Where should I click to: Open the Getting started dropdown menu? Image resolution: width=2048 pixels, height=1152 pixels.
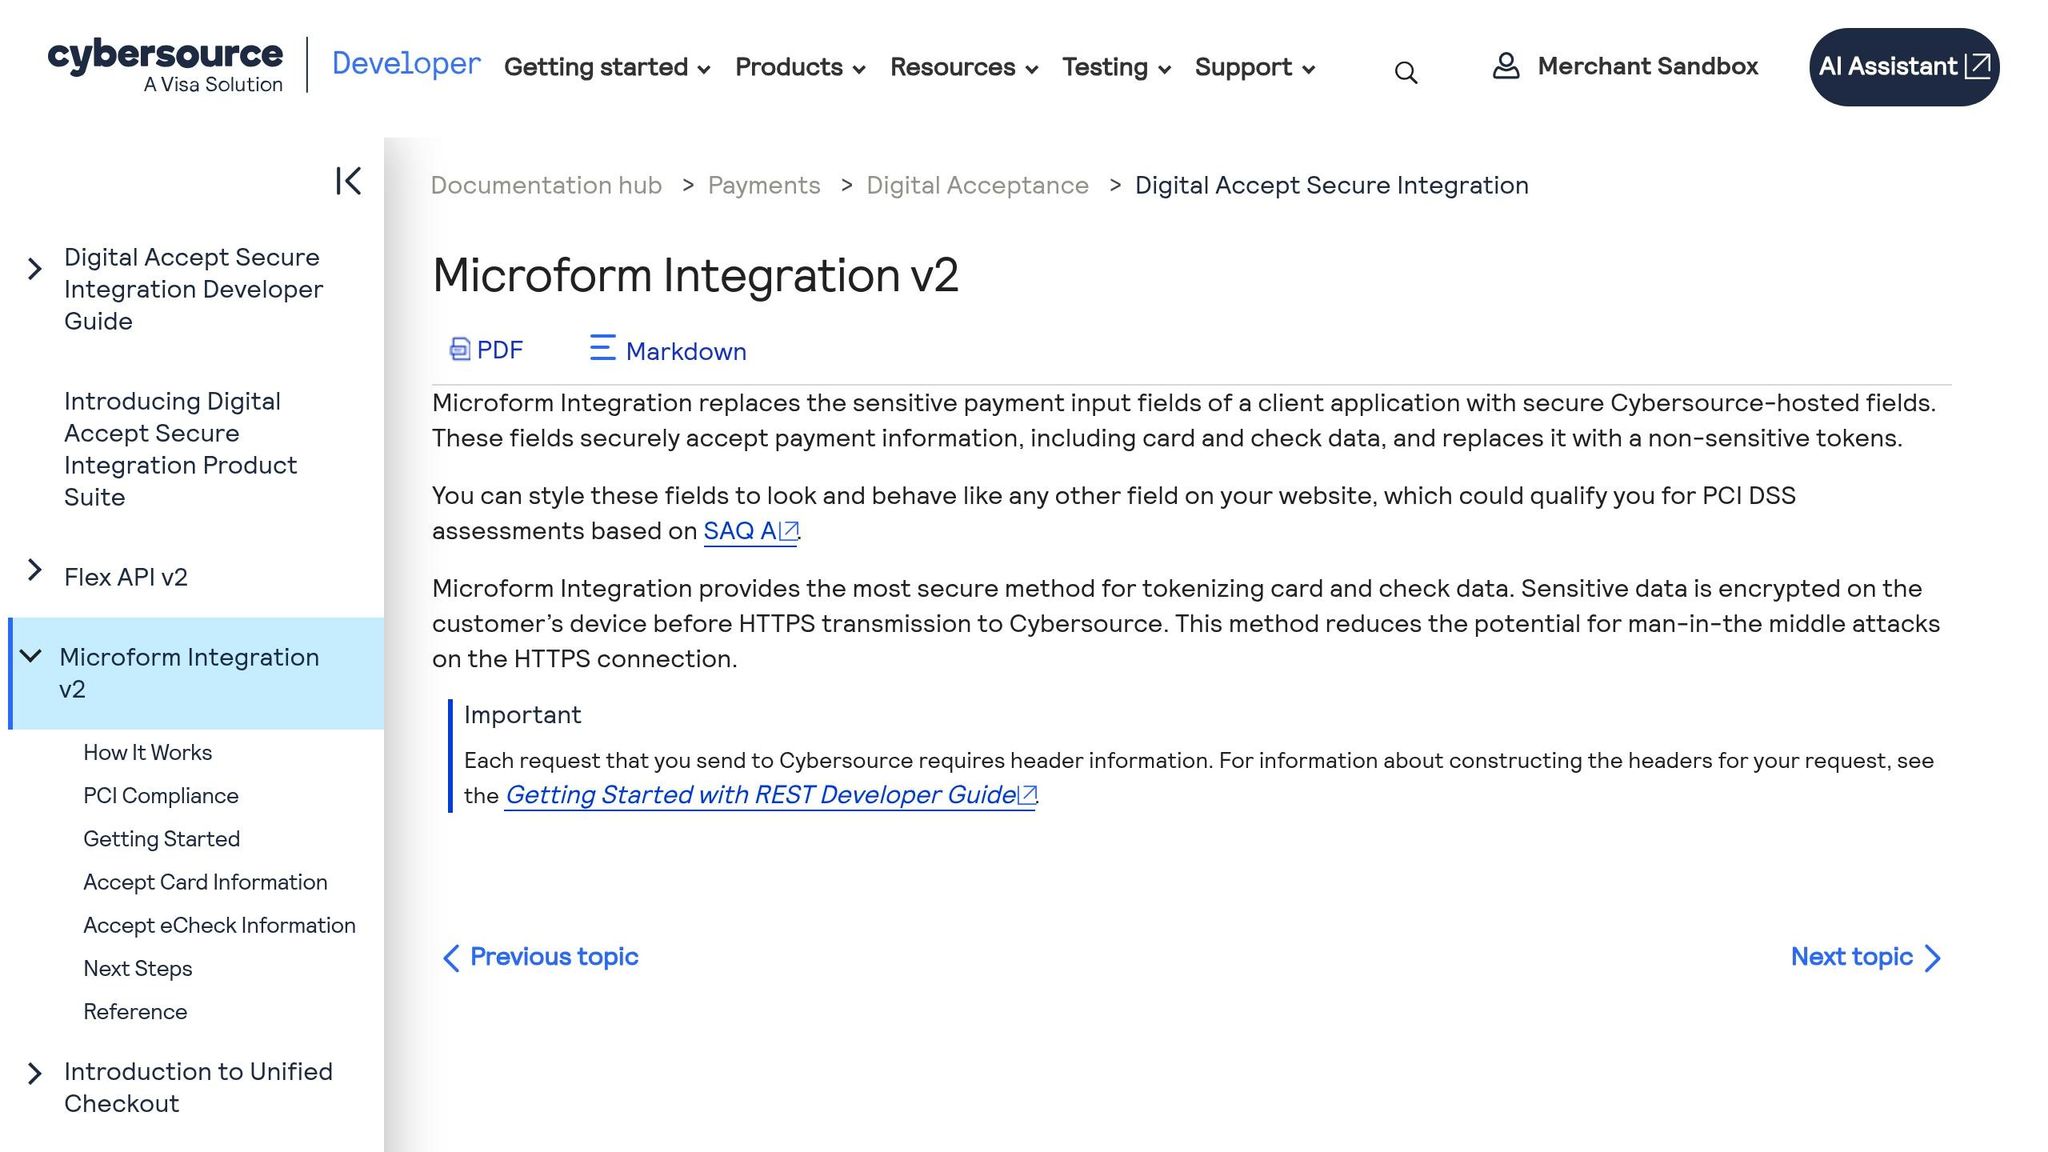pos(607,67)
